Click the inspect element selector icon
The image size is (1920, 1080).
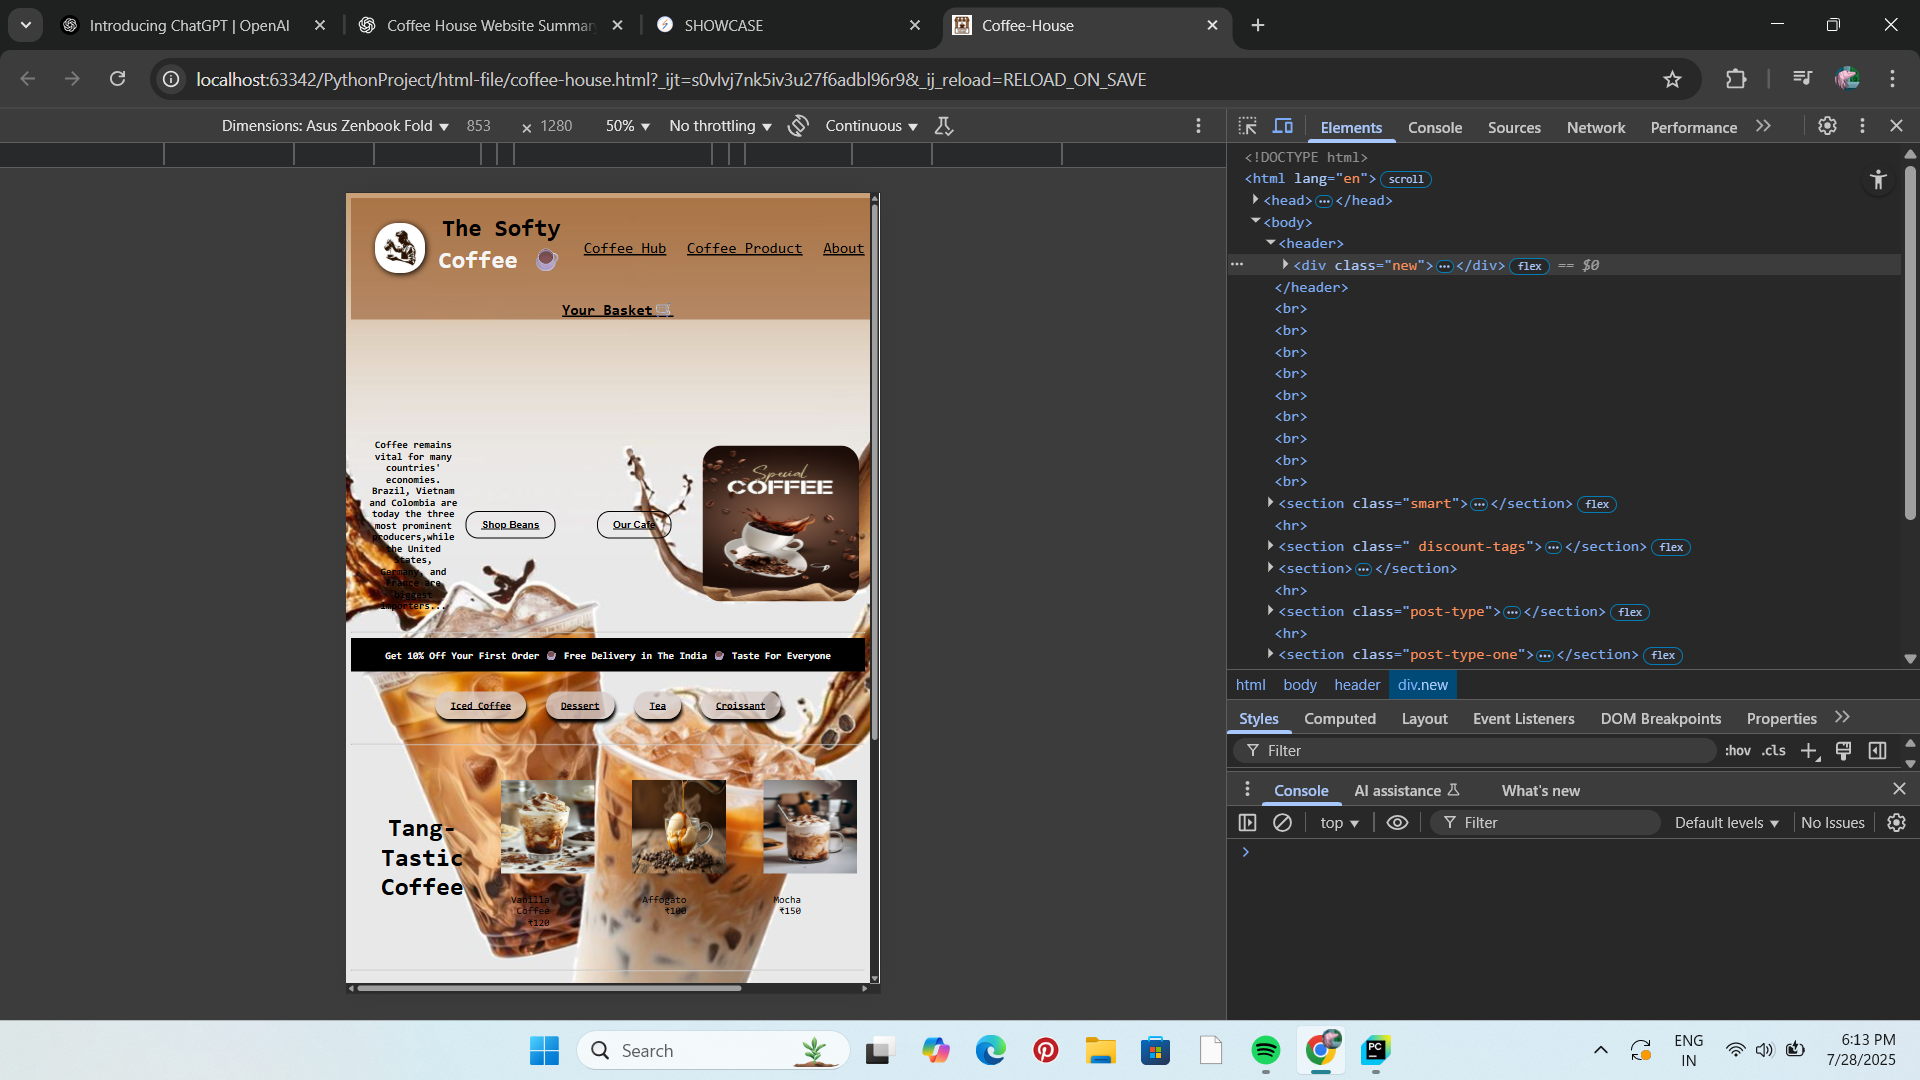tap(1247, 126)
